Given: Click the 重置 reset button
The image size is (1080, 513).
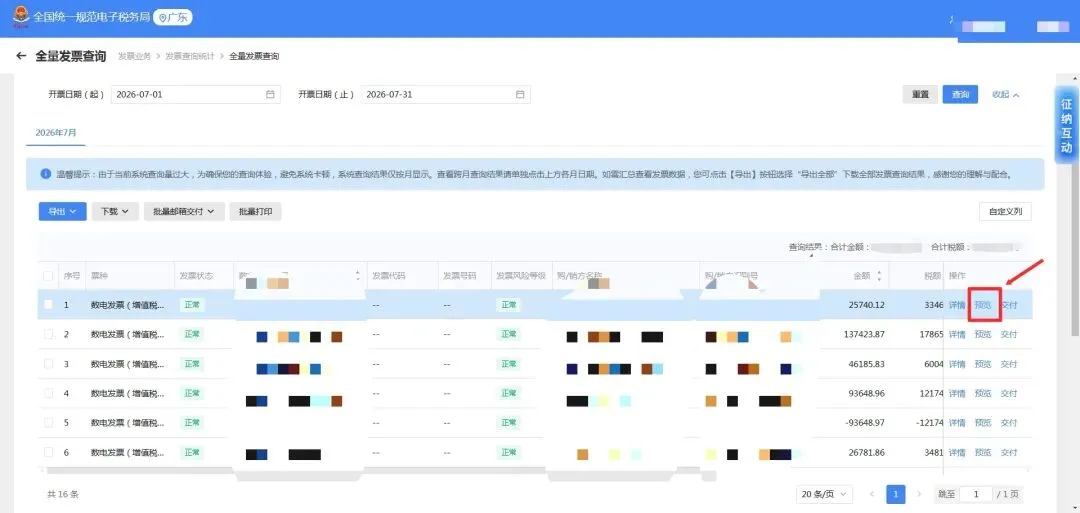Looking at the screenshot, I should click(920, 94).
